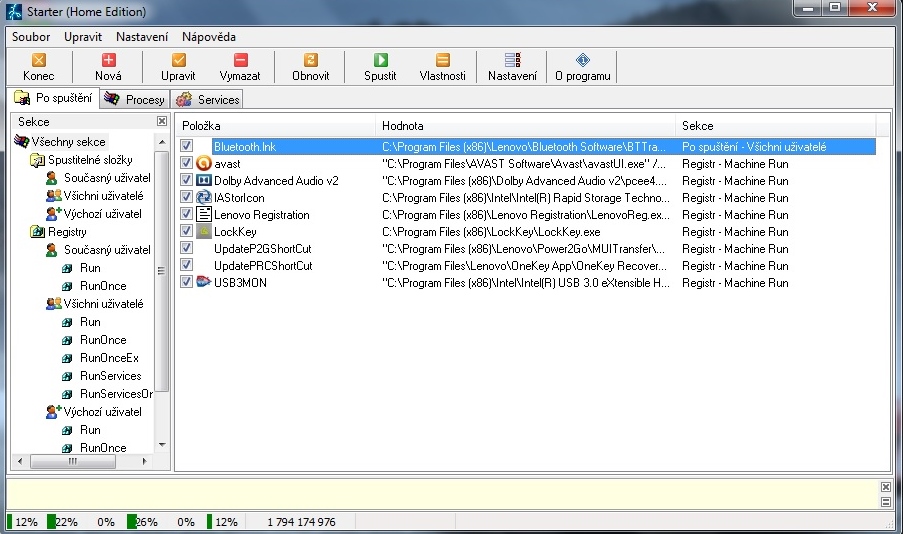Screen dimensions: 903x534
Task: Uncheck the Bluetooth.lnk checkbox
Action: pyautogui.click(x=186, y=146)
